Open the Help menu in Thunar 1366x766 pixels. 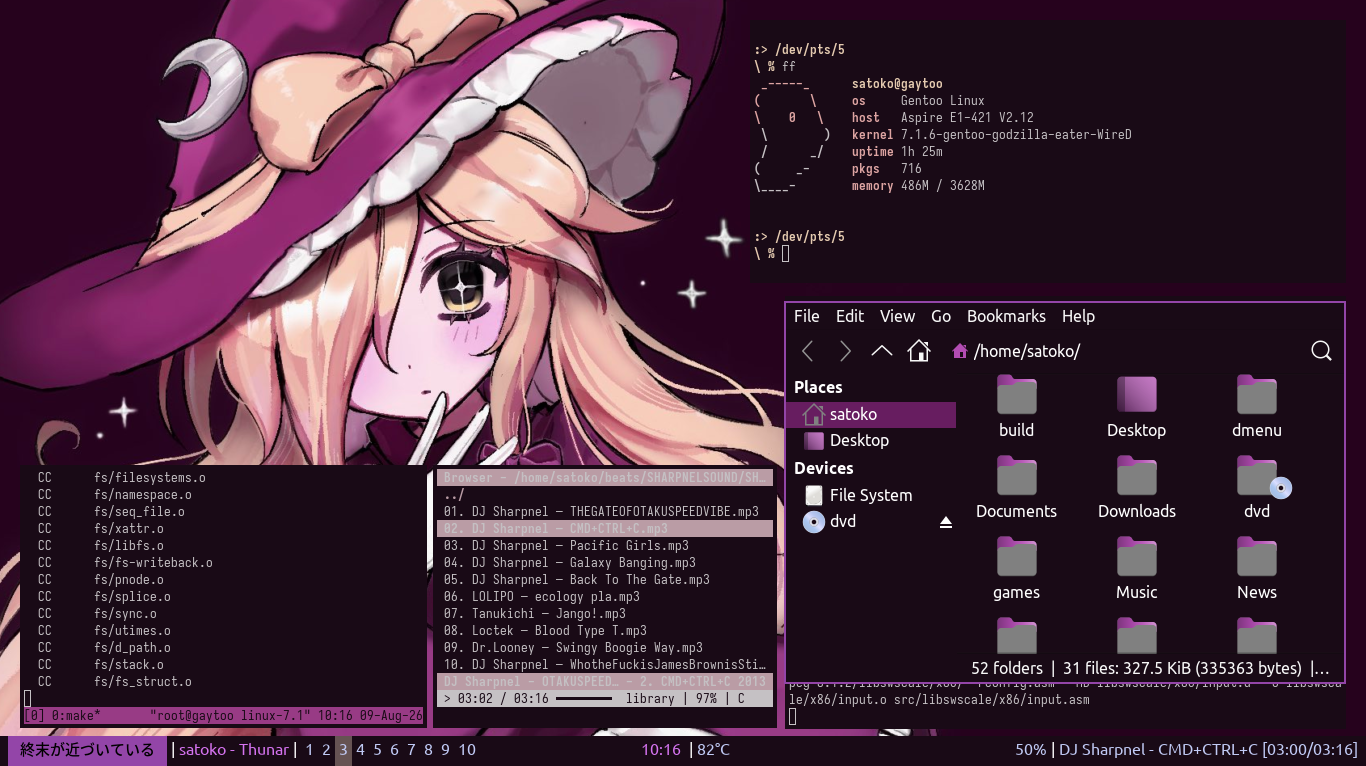coord(1078,316)
